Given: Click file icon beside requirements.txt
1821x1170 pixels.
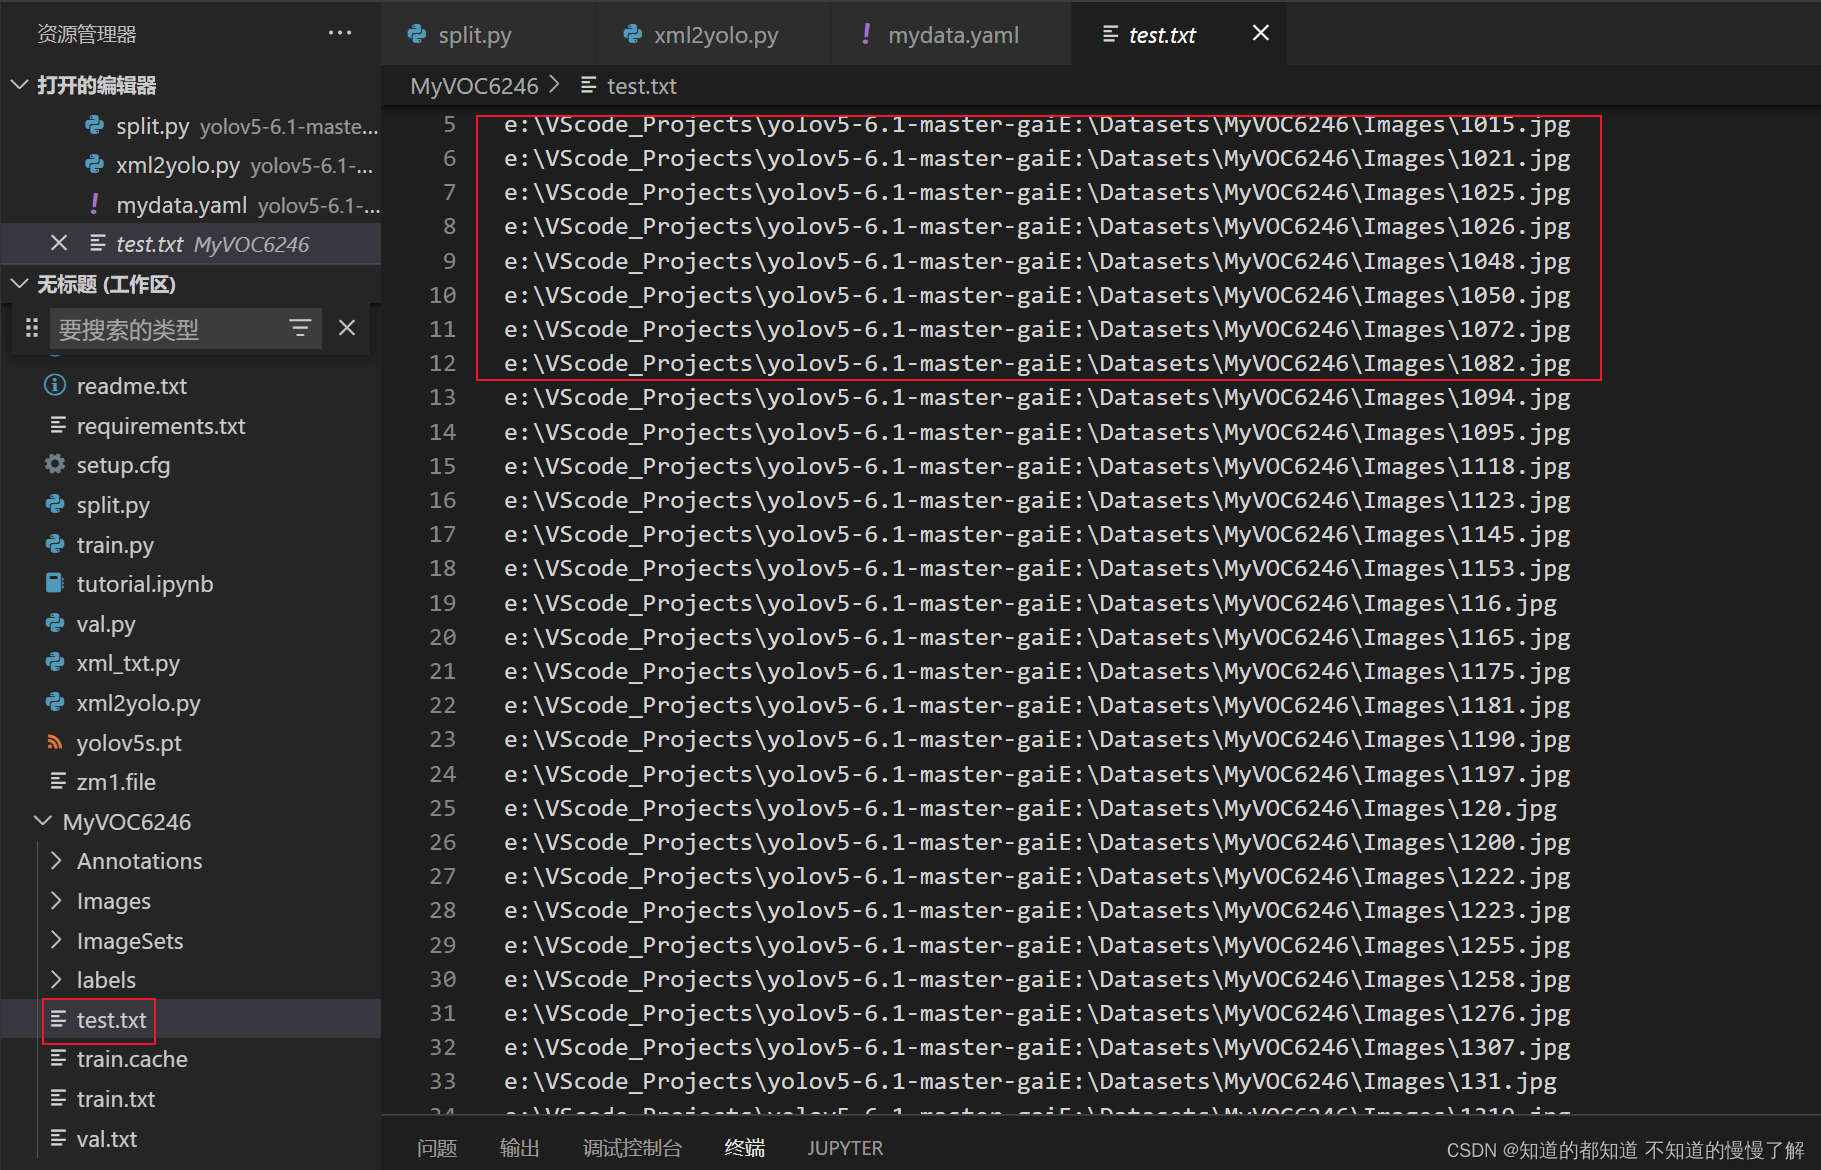Looking at the screenshot, I should (x=58, y=425).
